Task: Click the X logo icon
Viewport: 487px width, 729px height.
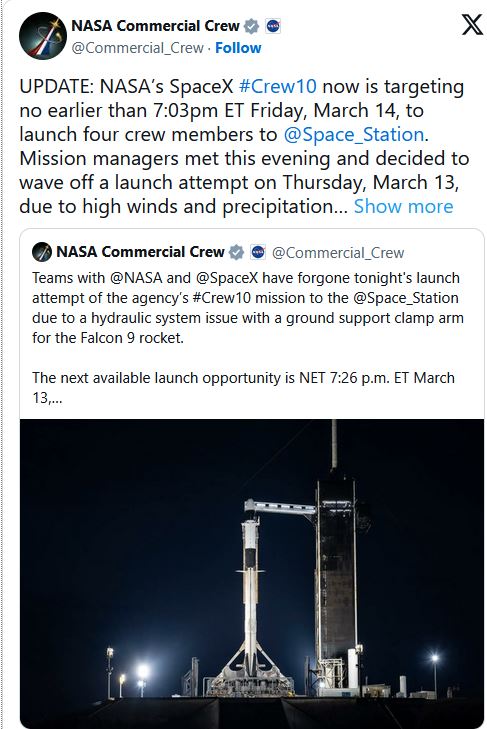Action: (x=472, y=25)
